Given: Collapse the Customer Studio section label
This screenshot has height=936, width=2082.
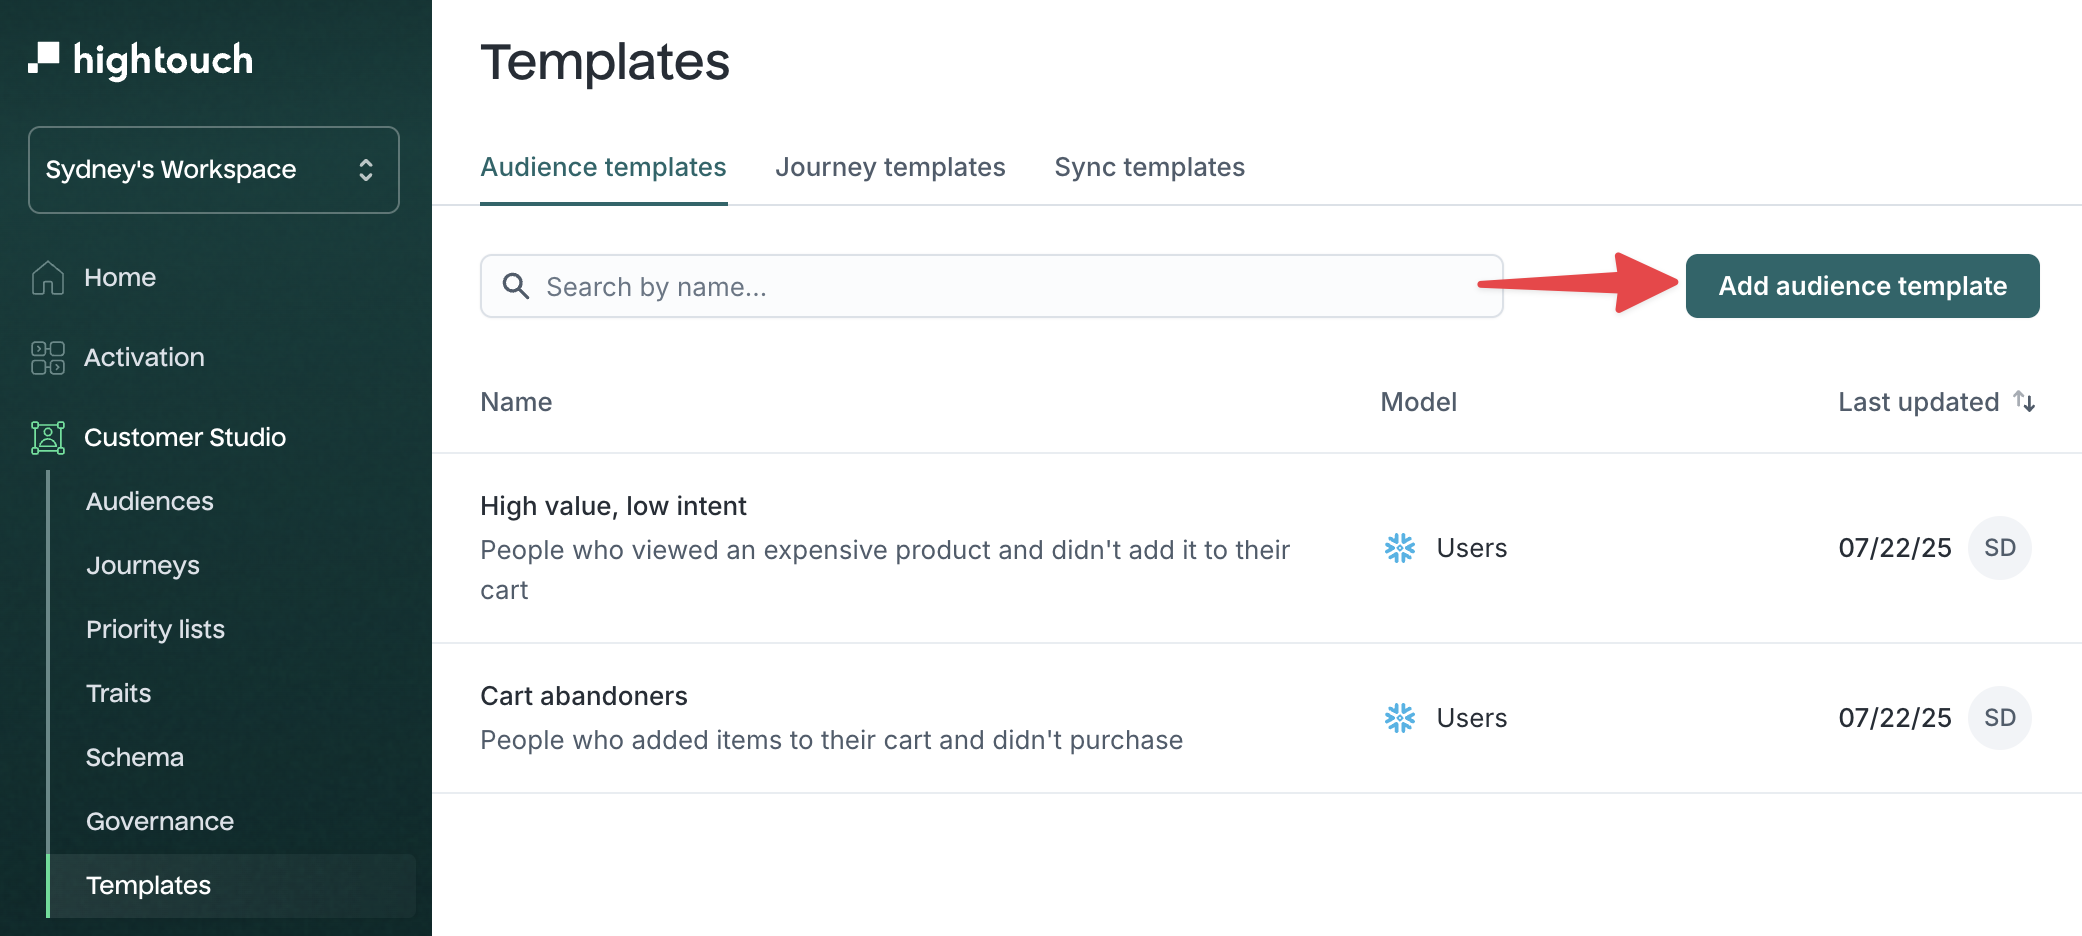Looking at the screenshot, I should 185,437.
